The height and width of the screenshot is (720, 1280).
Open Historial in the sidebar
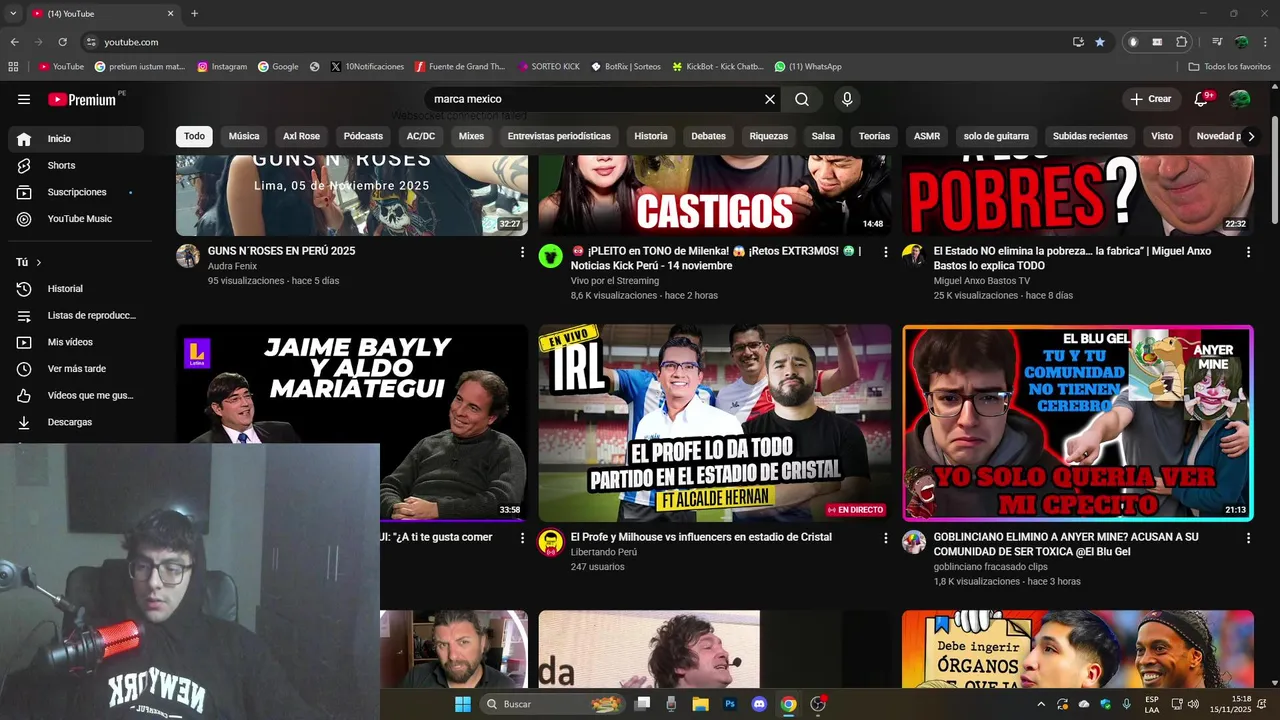[x=76, y=289]
